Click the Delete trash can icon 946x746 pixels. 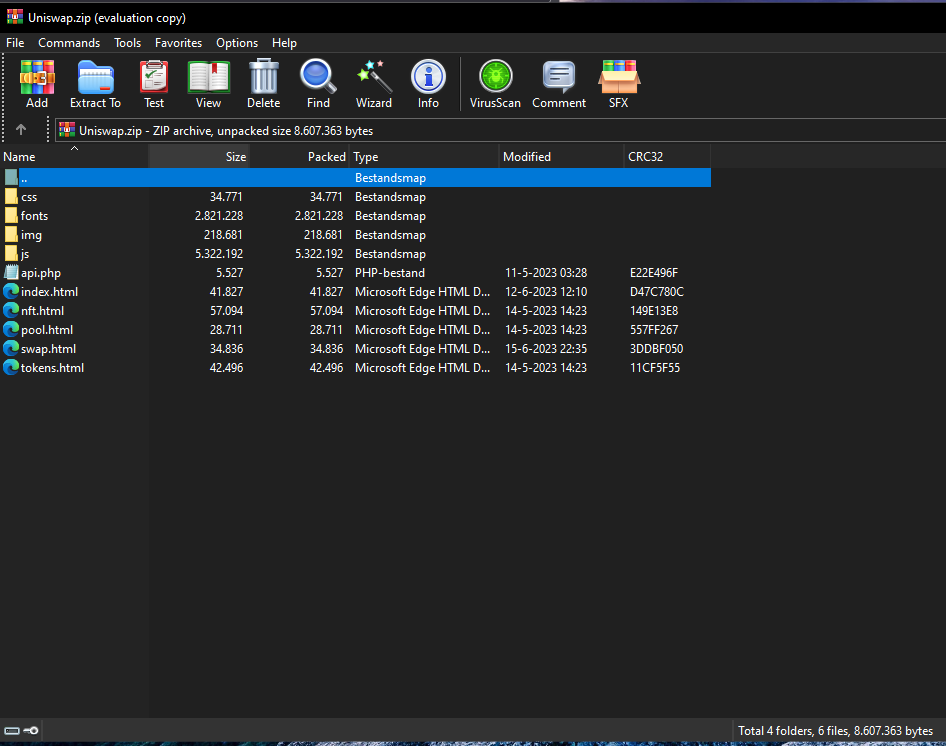264,84
